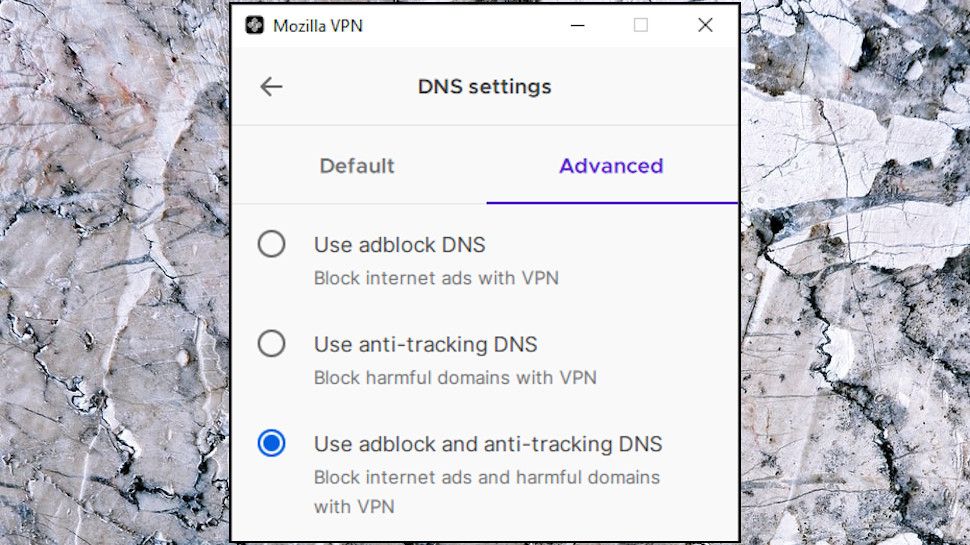This screenshot has height=545, width=970.
Task: Switch to the Default tab
Action: coord(357,166)
